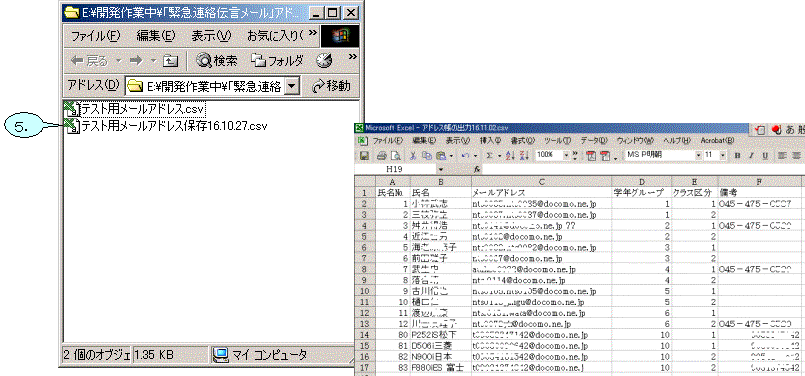Click the Excel document icon beside the File menu
The image size is (805, 376).
click(362, 140)
